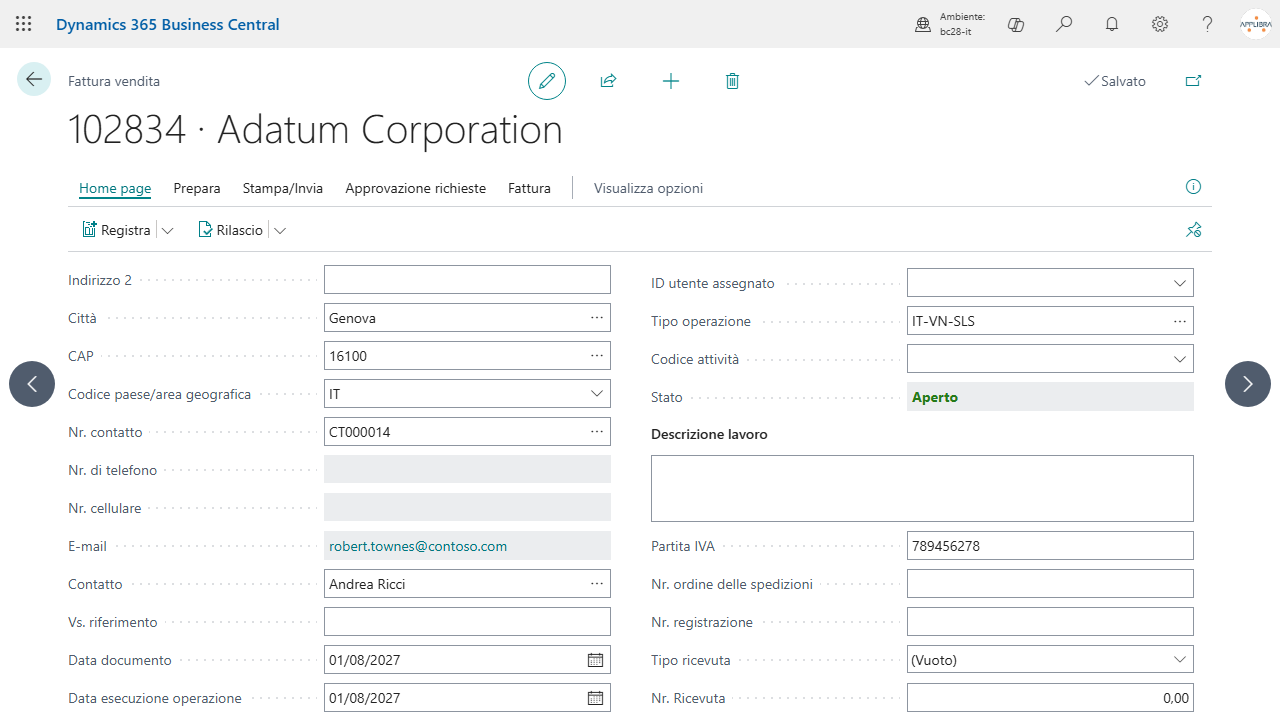
Task: Open the search magnifier icon
Action: pyautogui.click(x=1064, y=24)
